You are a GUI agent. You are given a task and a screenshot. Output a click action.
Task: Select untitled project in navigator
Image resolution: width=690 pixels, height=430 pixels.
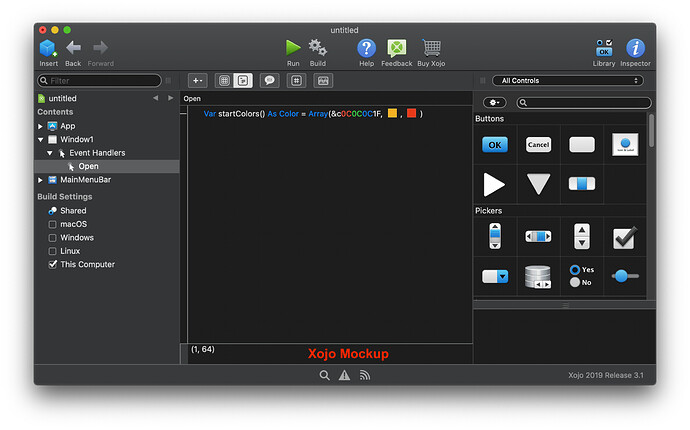pyautogui.click(x=62, y=98)
